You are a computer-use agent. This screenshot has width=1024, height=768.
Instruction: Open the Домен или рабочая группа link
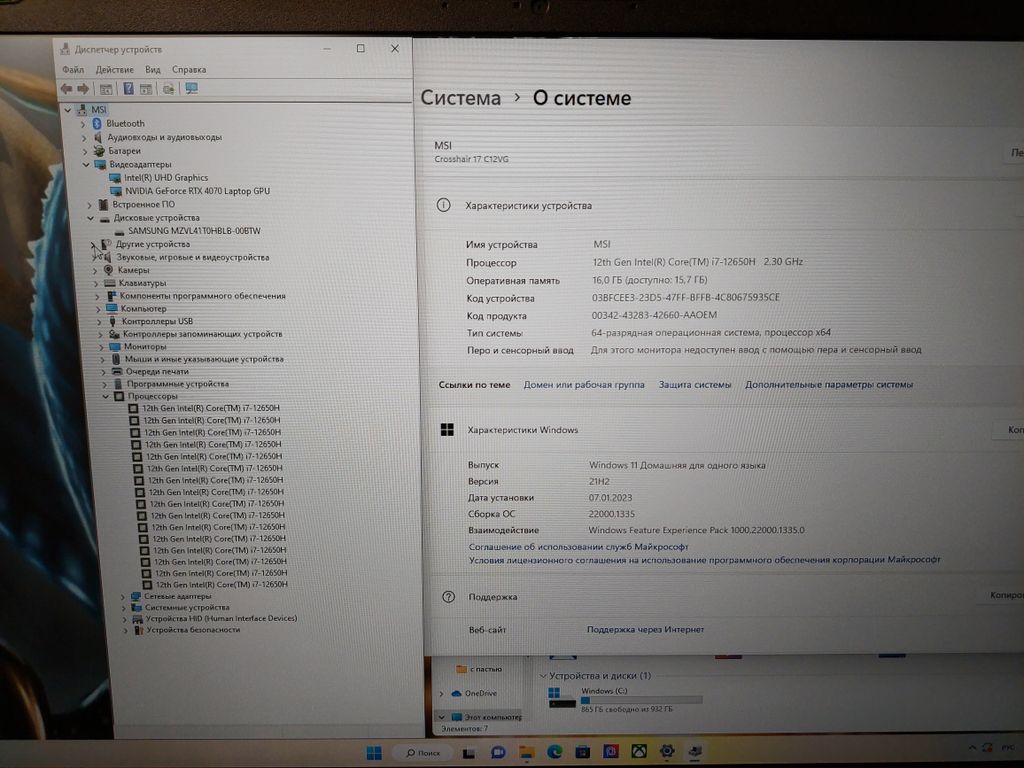[584, 385]
